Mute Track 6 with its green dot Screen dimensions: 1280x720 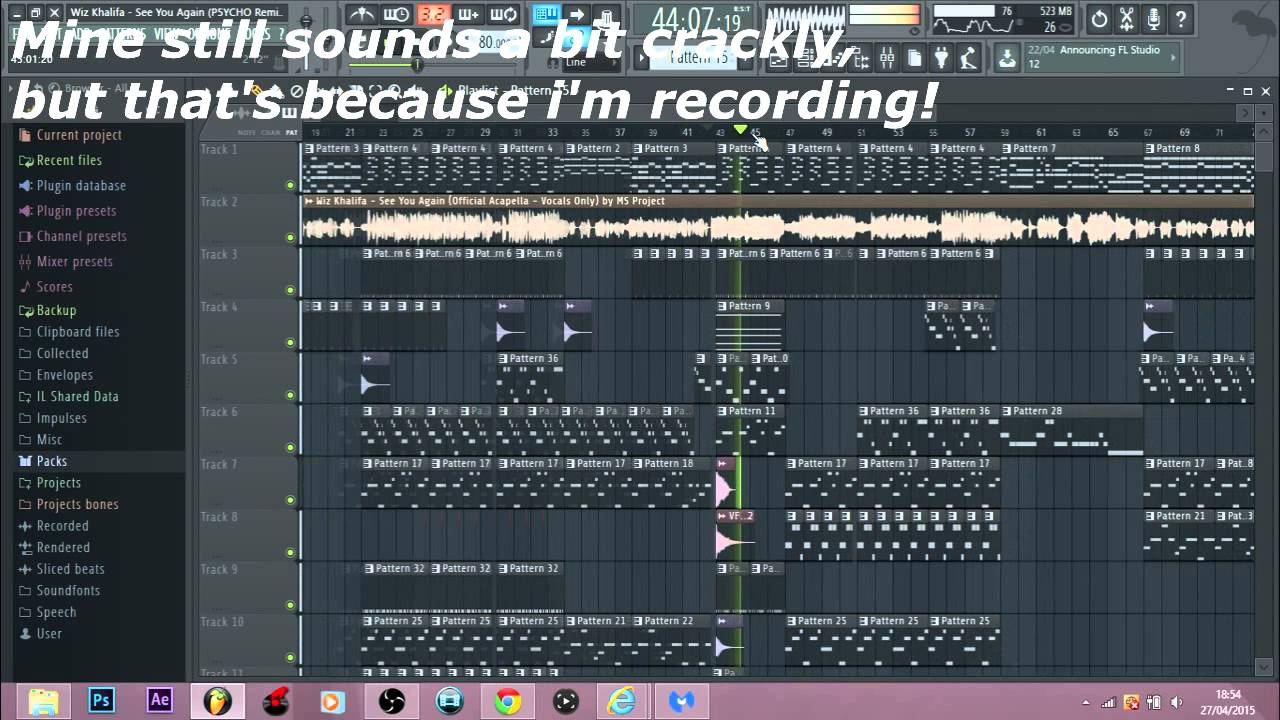[291, 448]
